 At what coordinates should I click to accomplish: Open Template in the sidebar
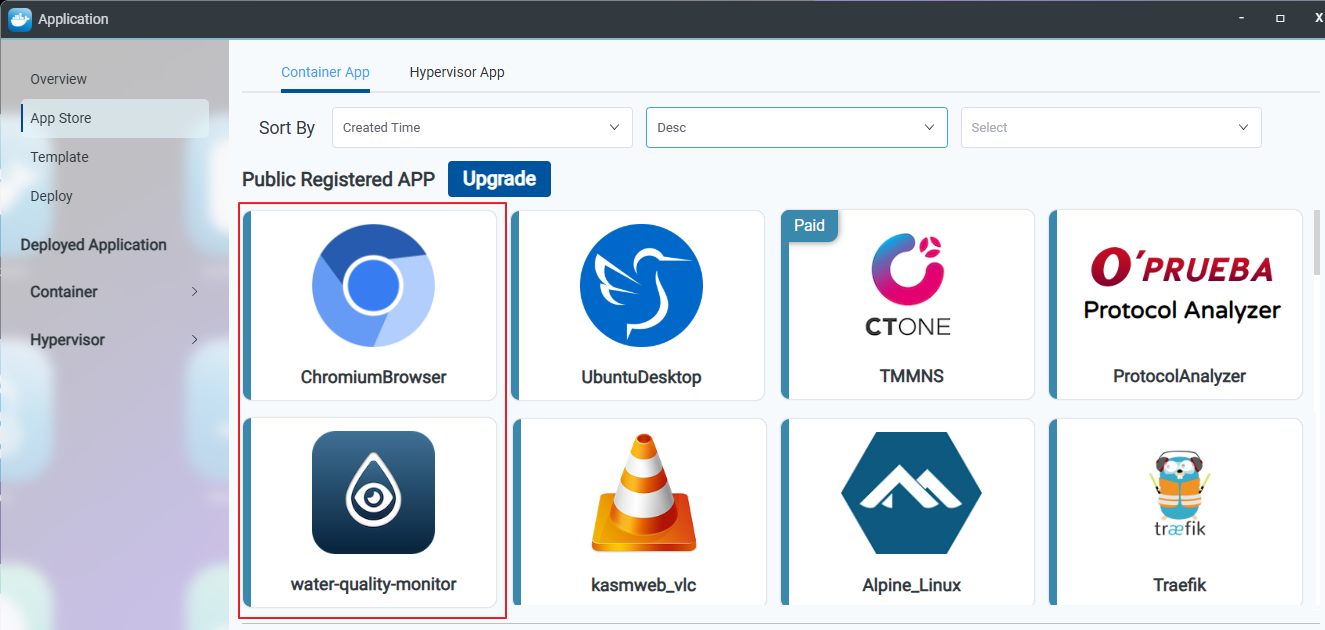[59, 157]
